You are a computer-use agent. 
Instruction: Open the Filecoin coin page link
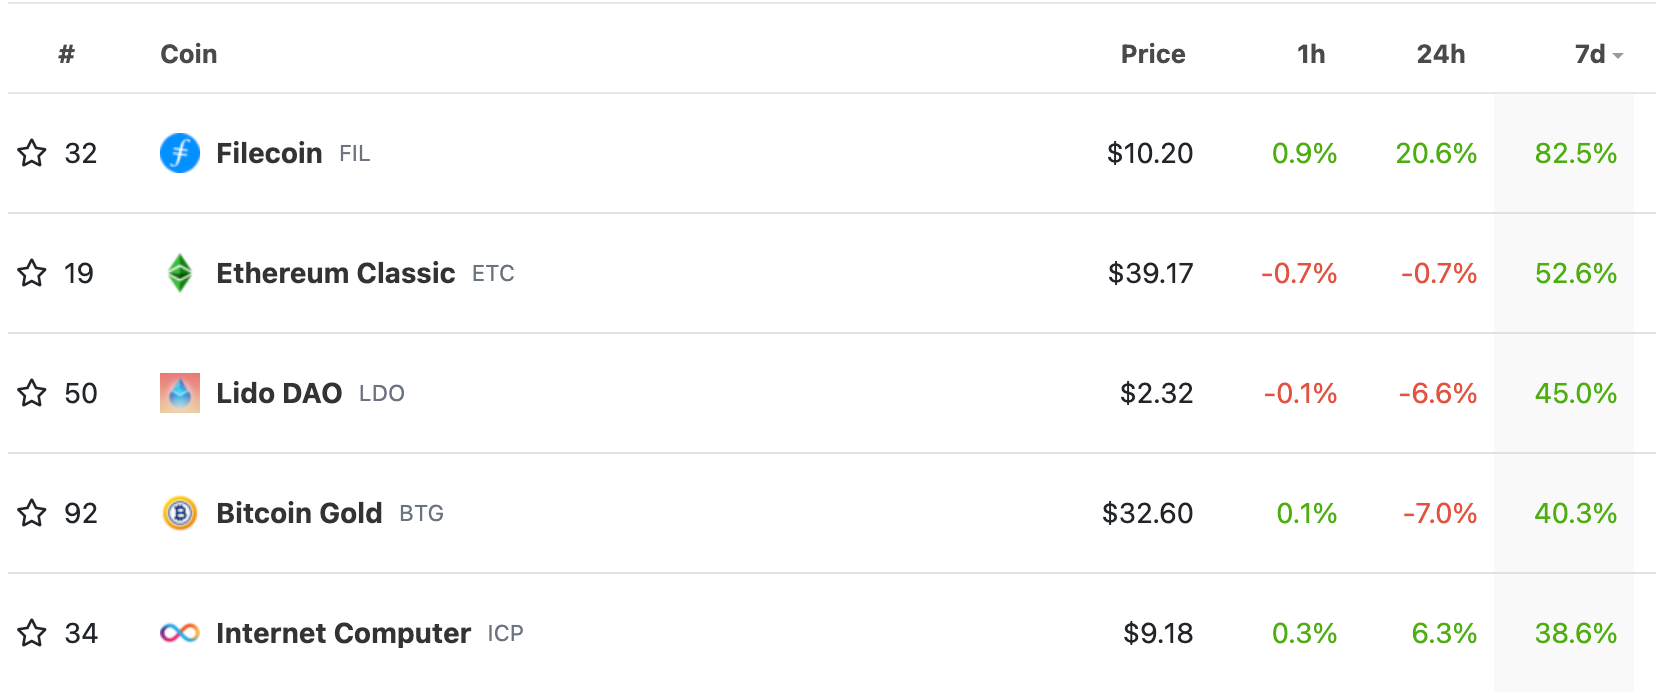point(269,153)
